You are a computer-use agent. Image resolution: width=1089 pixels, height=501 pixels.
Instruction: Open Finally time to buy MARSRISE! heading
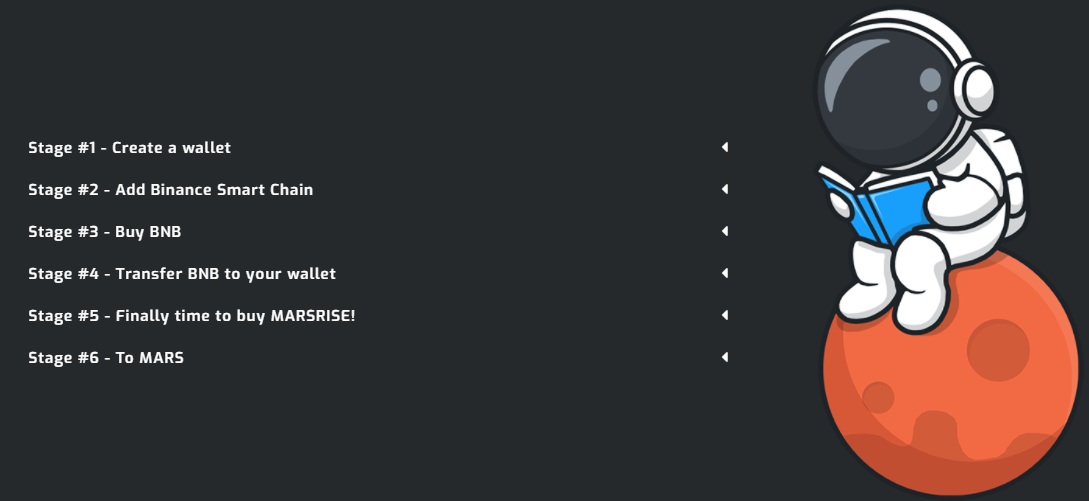click(235, 315)
